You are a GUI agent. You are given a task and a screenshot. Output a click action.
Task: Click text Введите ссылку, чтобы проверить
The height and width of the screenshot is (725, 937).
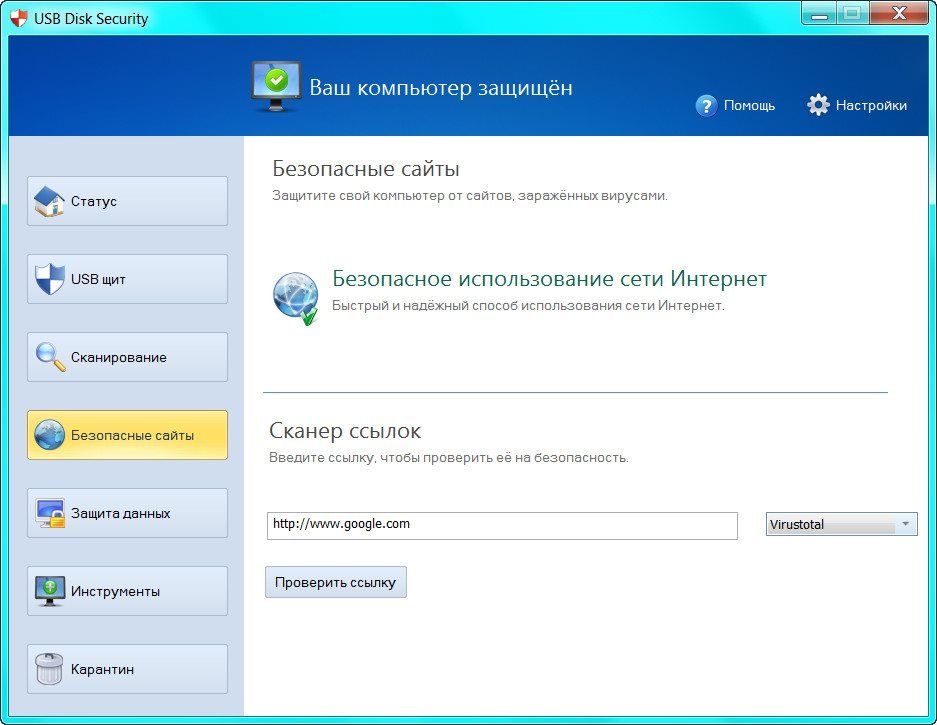tap(449, 458)
